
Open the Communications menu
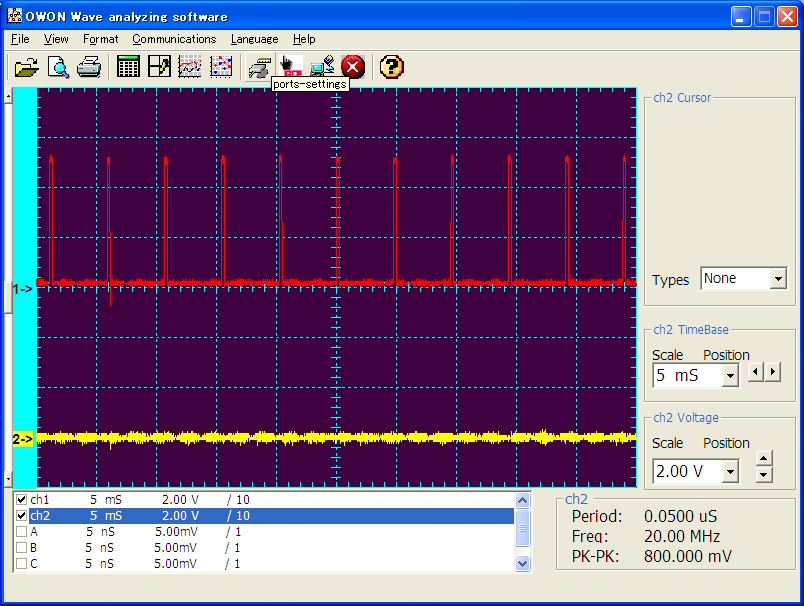(x=174, y=39)
